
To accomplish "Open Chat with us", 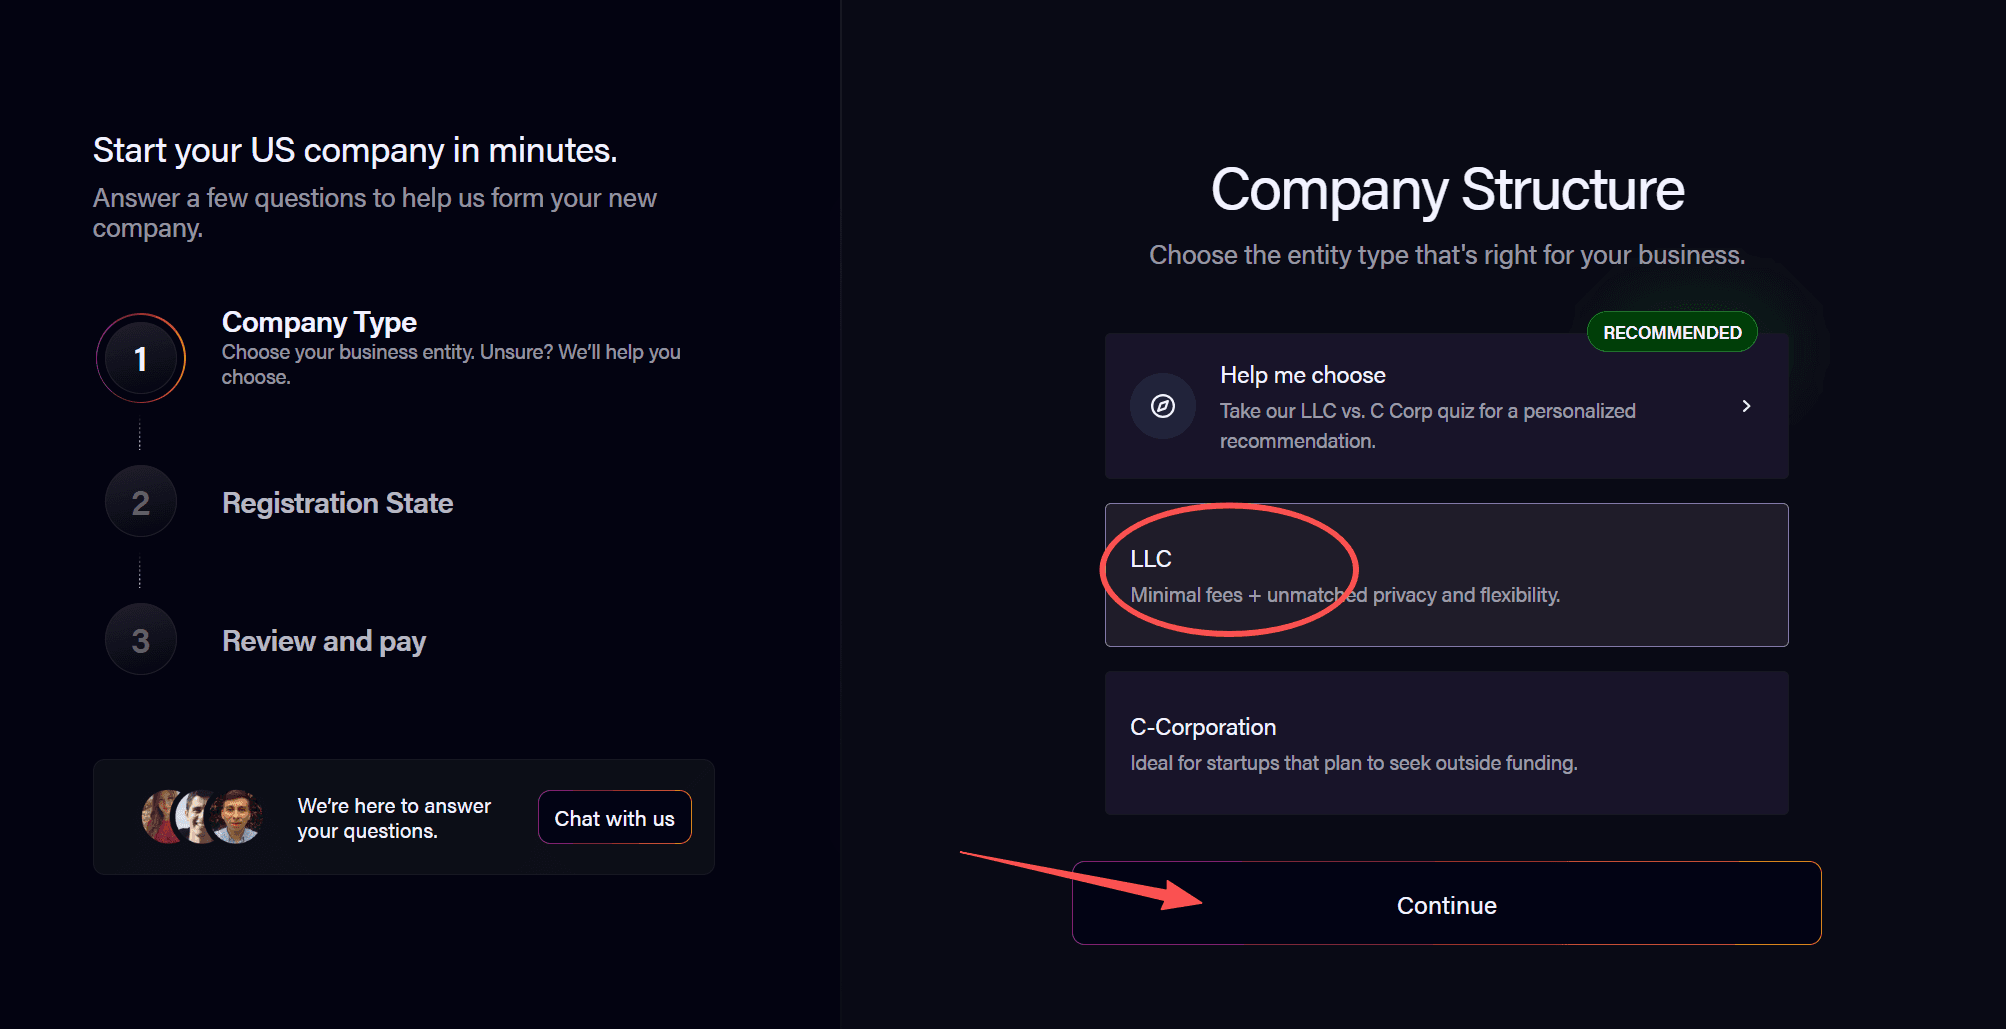I will point(614,818).
